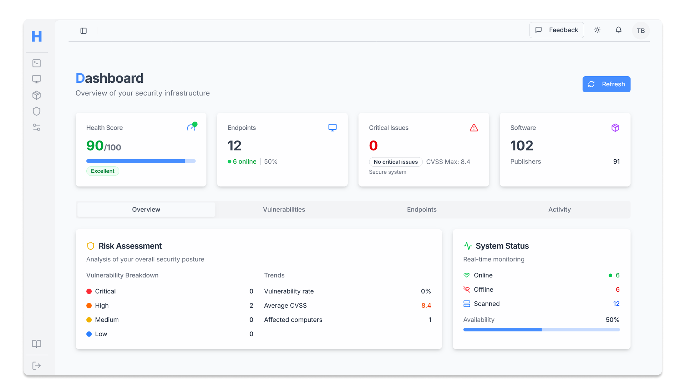680x390 pixels.
Task: Toggle the sidebar panel icon
Action: point(83,31)
